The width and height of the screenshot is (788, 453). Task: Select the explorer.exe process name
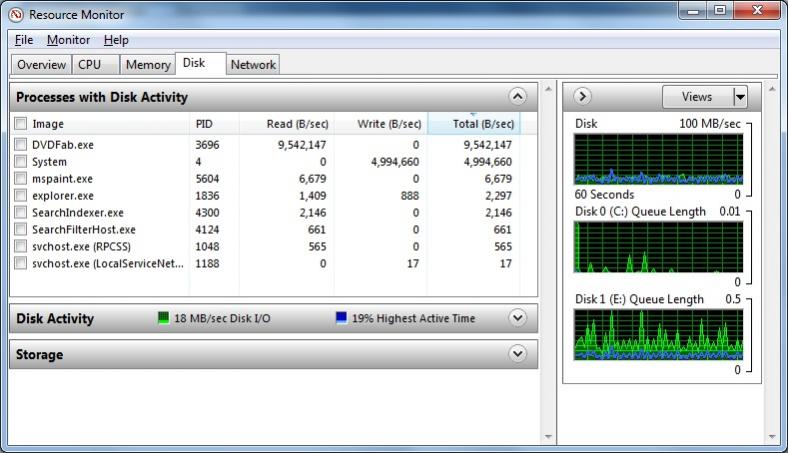click(63, 196)
